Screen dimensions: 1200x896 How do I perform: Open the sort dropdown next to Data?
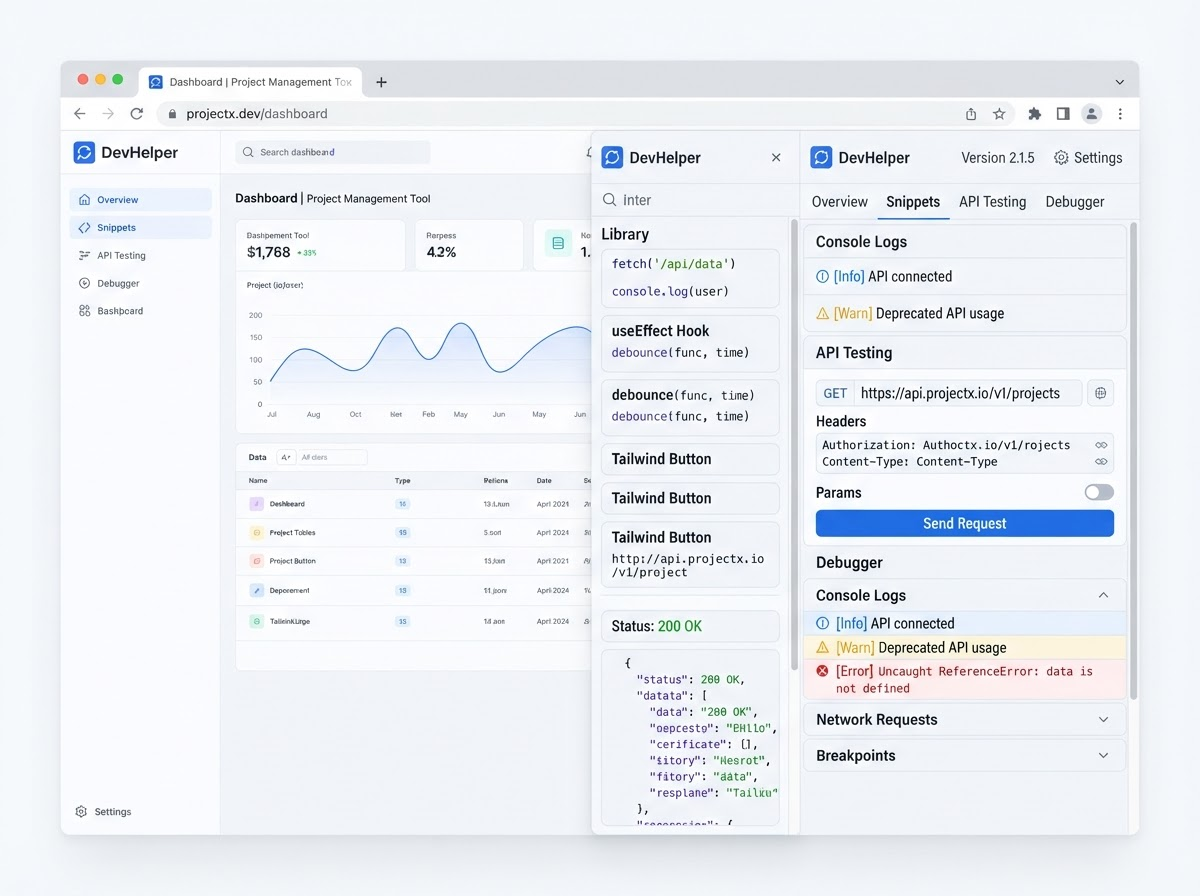(x=286, y=457)
